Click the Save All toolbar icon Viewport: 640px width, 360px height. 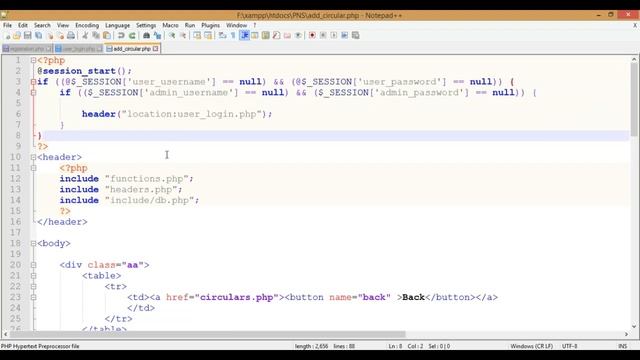pos(38,36)
